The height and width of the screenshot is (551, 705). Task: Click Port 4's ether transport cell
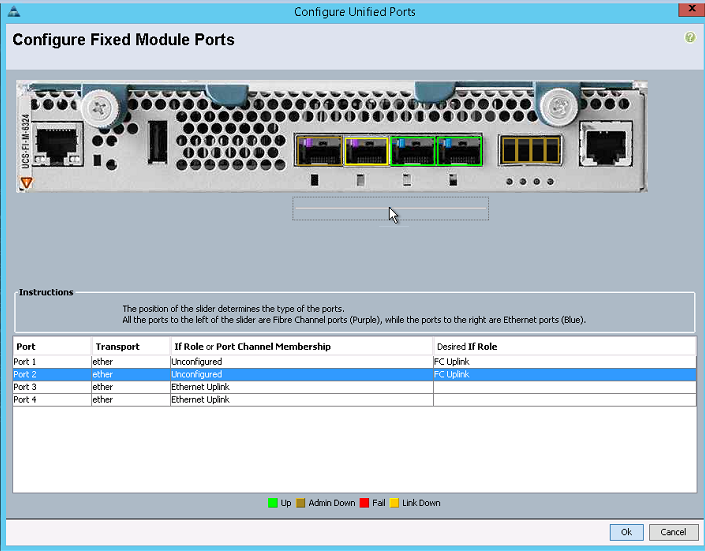tap(131, 399)
